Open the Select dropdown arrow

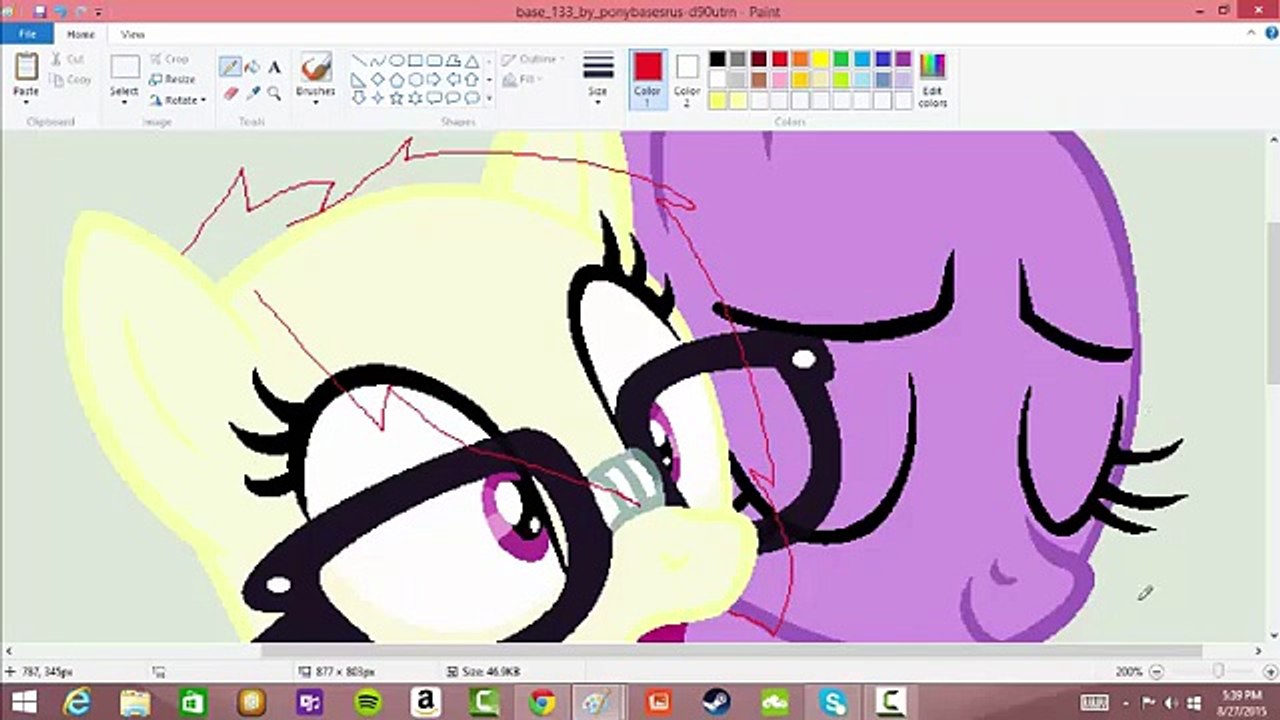click(125, 102)
